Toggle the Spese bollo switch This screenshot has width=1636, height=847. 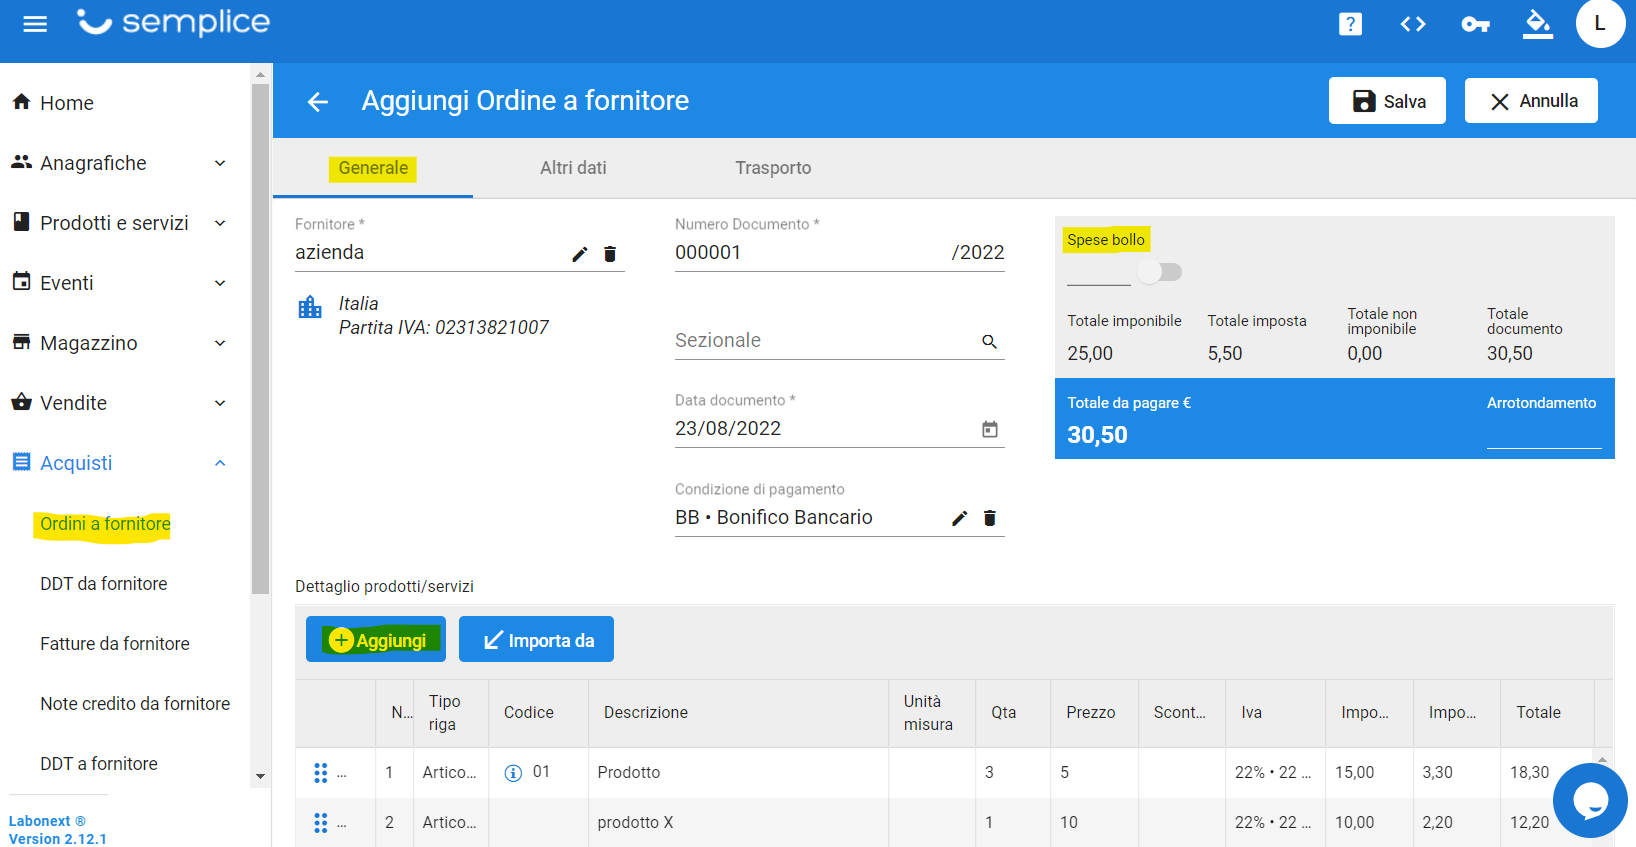pyautogui.click(x=1160, y=272)
